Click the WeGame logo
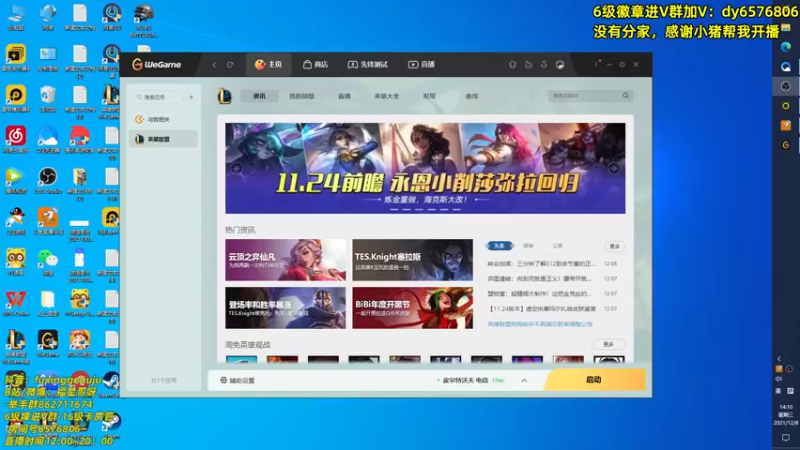Image resolution: width=800 pixels, height=450 pixels. 157,65
